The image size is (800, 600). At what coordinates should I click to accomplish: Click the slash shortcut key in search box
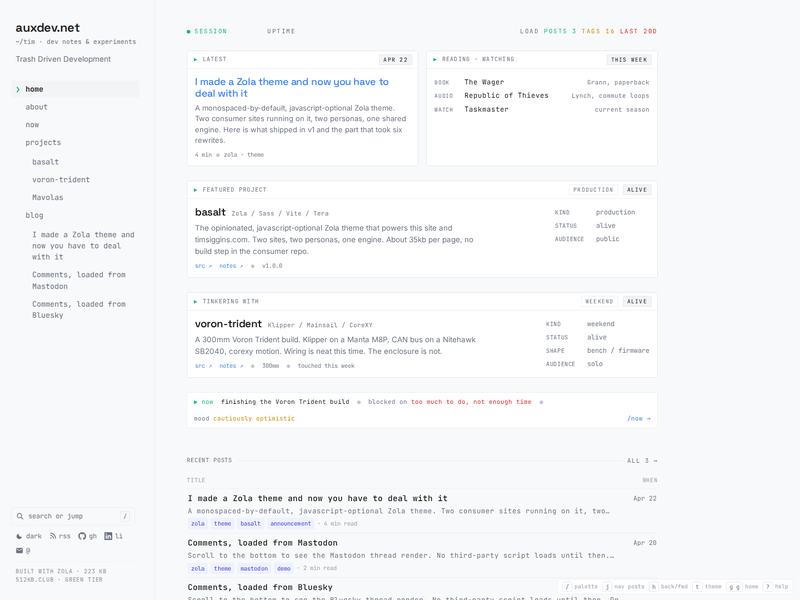124,516
